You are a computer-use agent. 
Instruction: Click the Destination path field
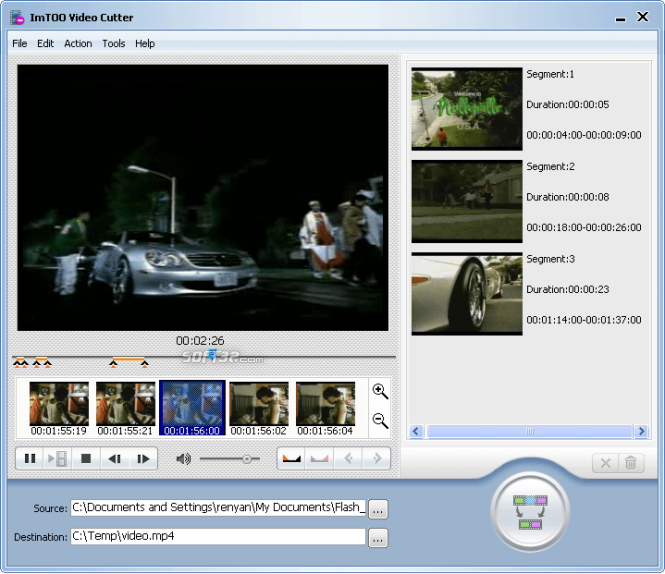218,537
